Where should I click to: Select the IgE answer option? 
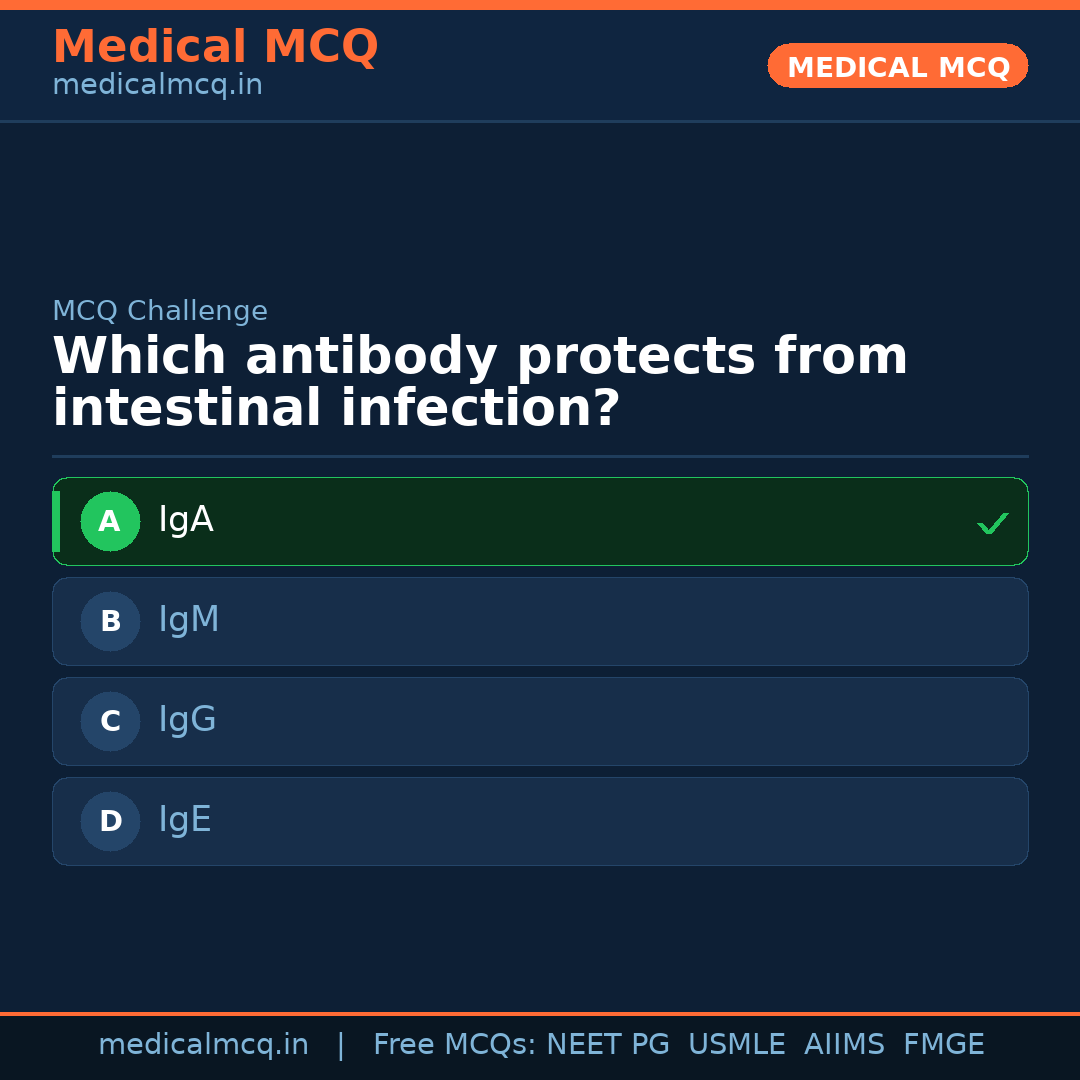coord(185,820)
